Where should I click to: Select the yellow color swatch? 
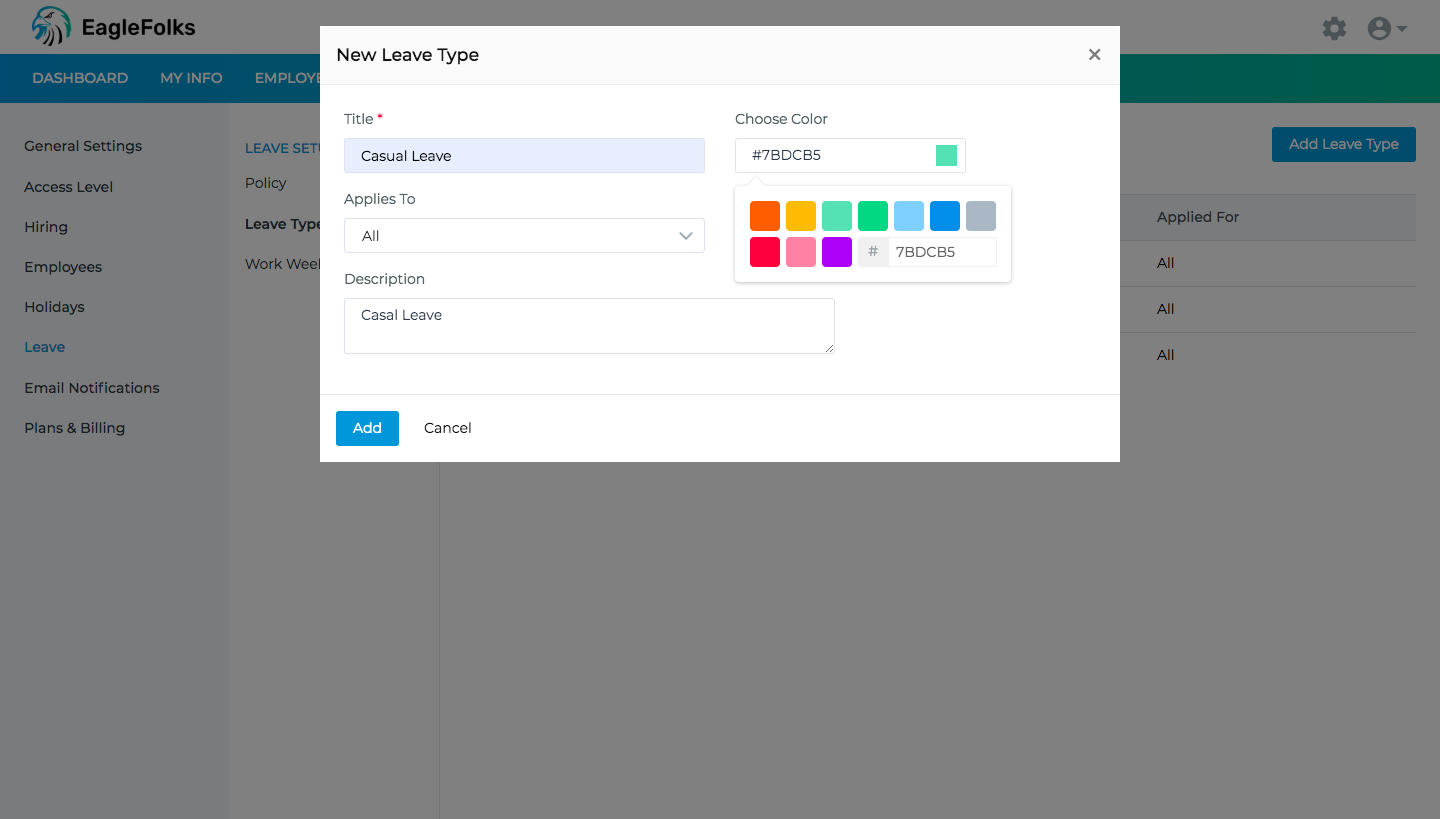tap(801, 216)
